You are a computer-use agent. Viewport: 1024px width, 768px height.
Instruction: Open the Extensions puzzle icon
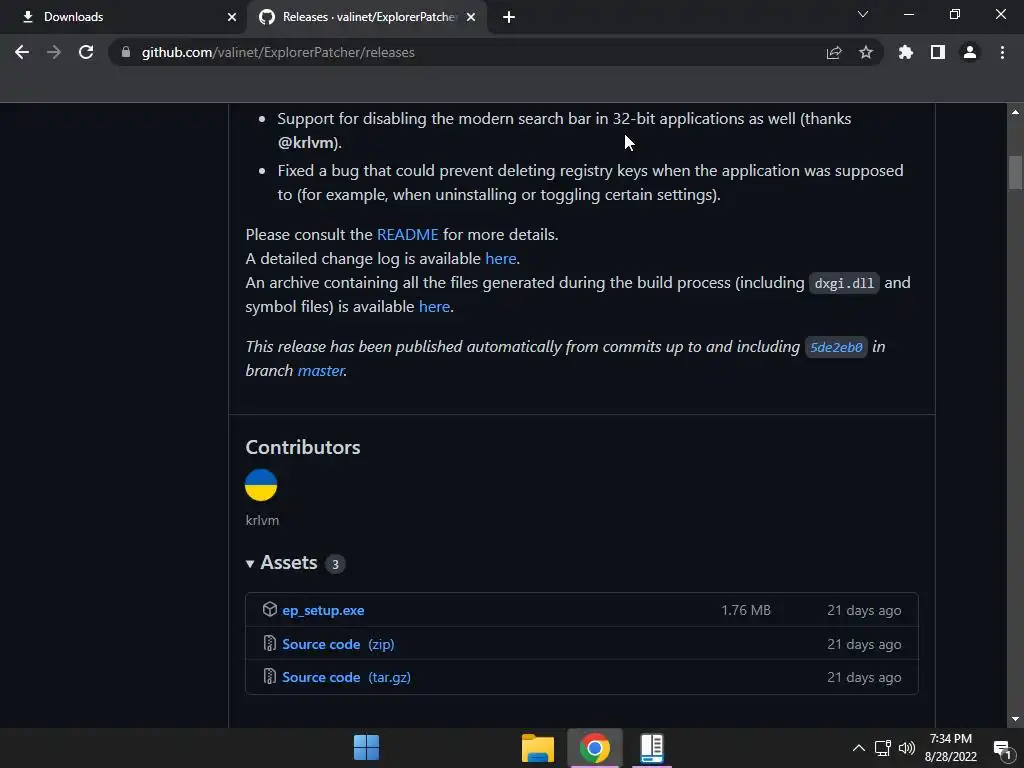pos(906,52)
